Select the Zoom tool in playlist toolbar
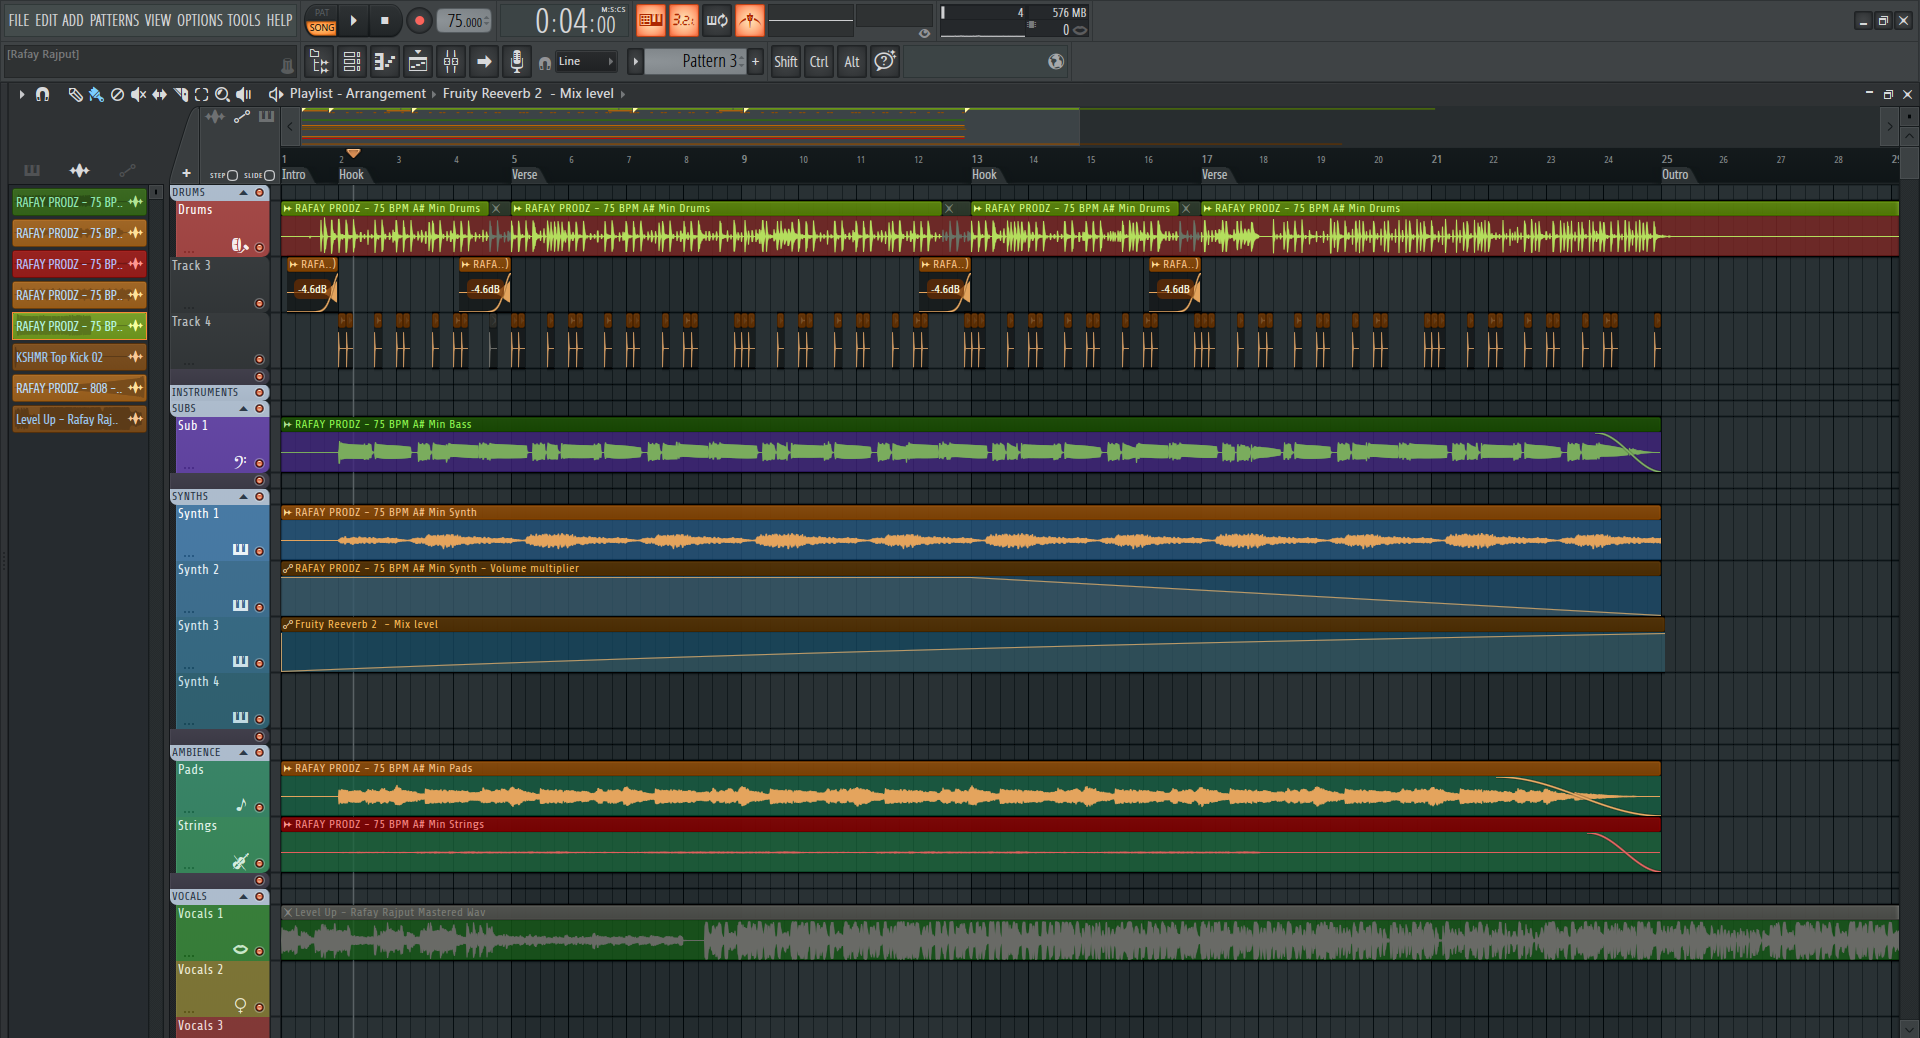Viewport: 1920px width, 1038px height. click(x=222, y=94)
